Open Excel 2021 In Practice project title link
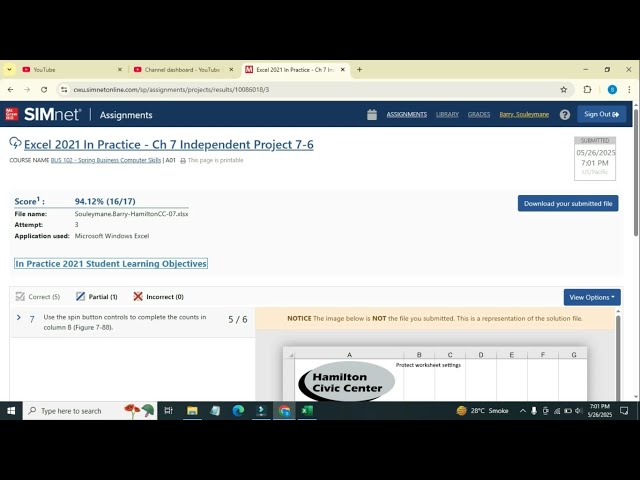This screenshot has height=480, width=640. 169,144
